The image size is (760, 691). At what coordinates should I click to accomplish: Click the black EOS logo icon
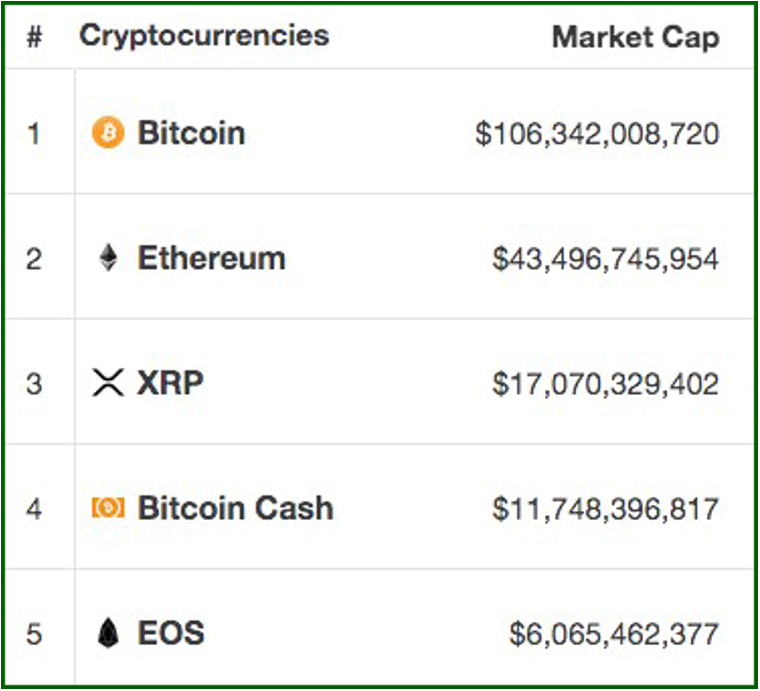click(x=108, y=632)
